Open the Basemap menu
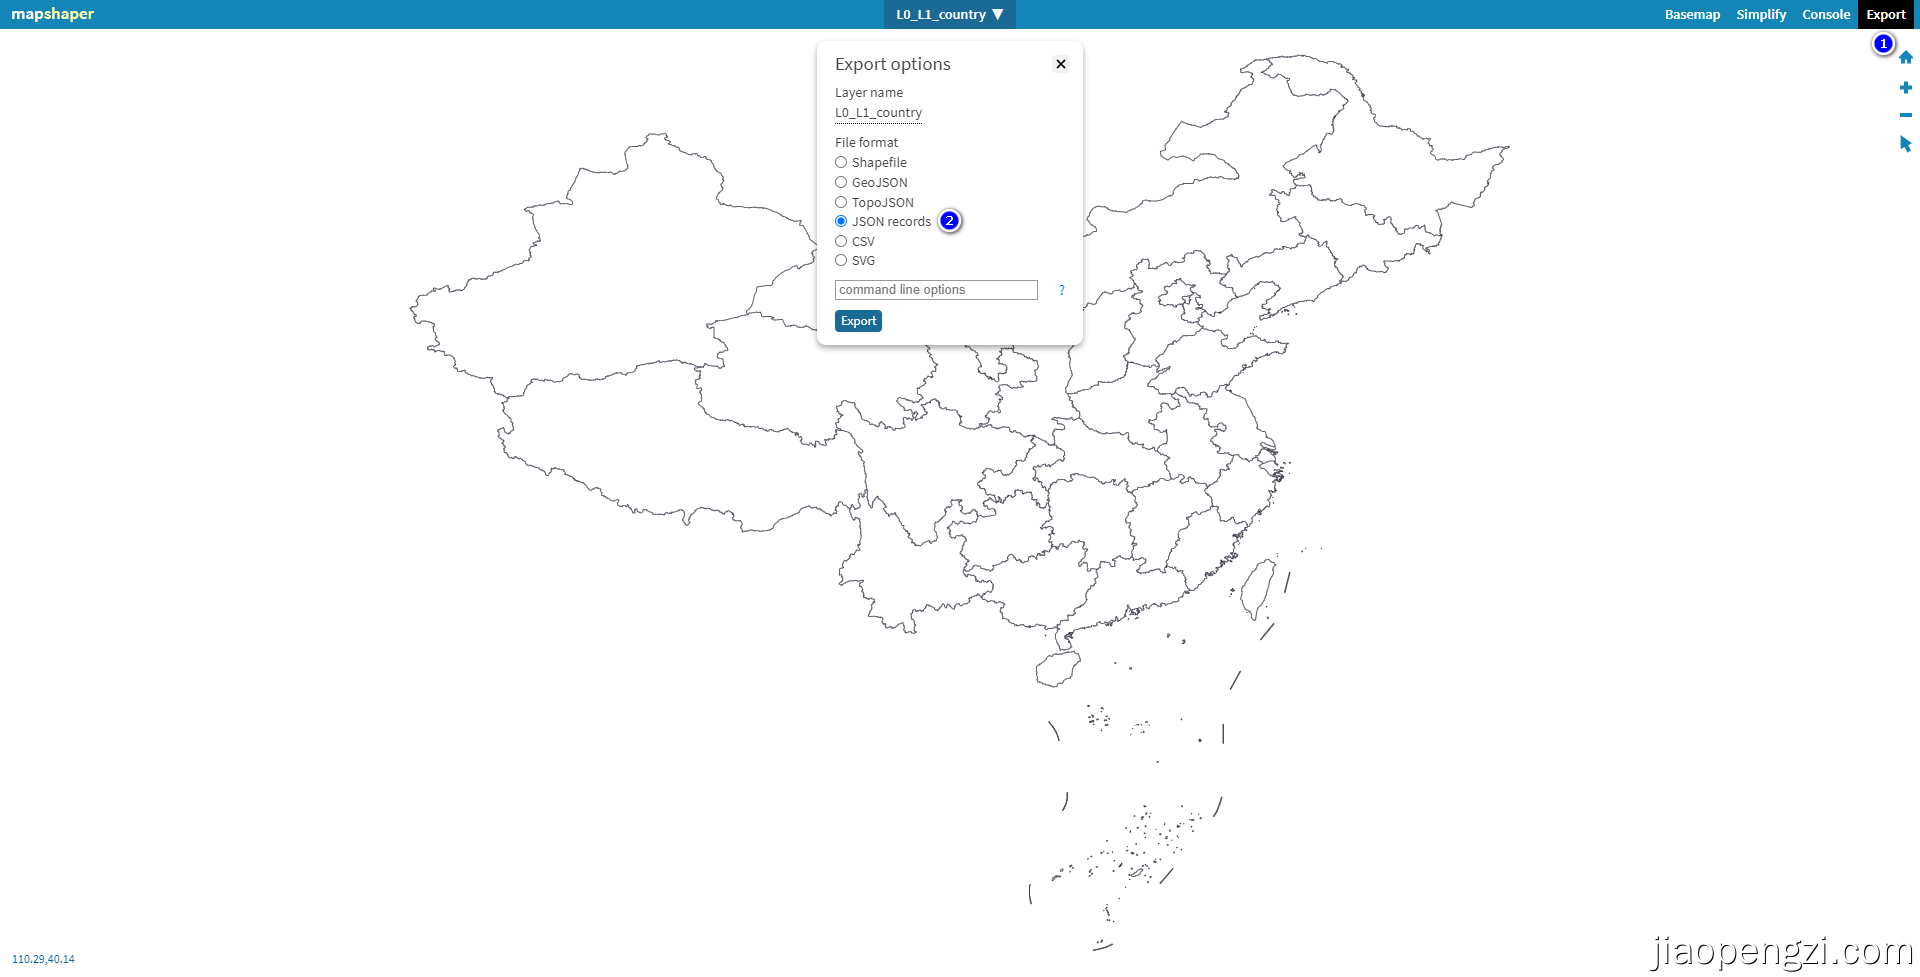 (x=1692, y=14)
